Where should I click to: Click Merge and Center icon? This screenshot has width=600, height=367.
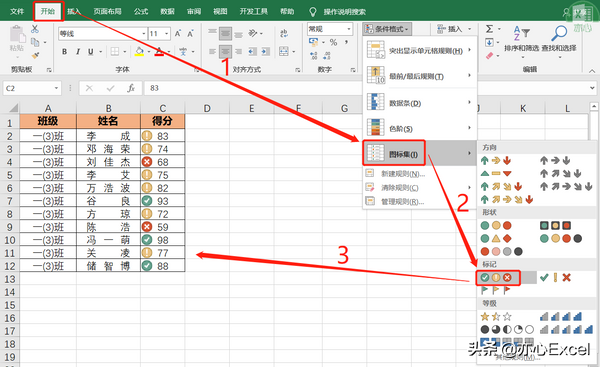pos(284,51)
